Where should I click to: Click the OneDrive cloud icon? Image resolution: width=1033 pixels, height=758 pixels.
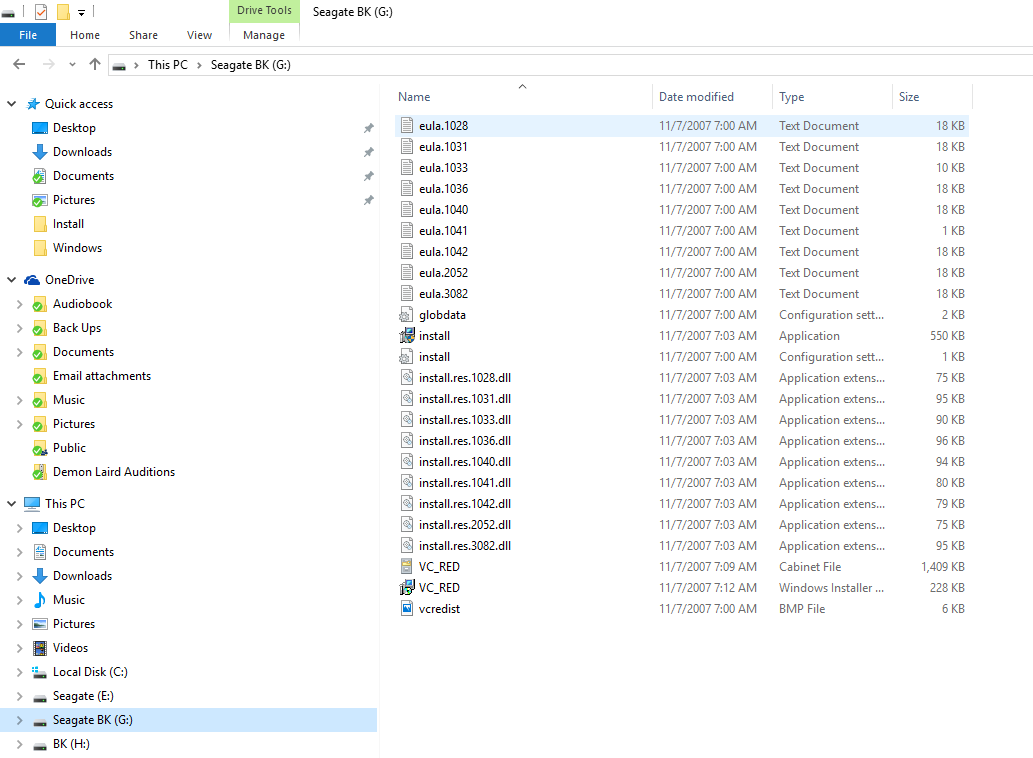click(x=32, y=280)
